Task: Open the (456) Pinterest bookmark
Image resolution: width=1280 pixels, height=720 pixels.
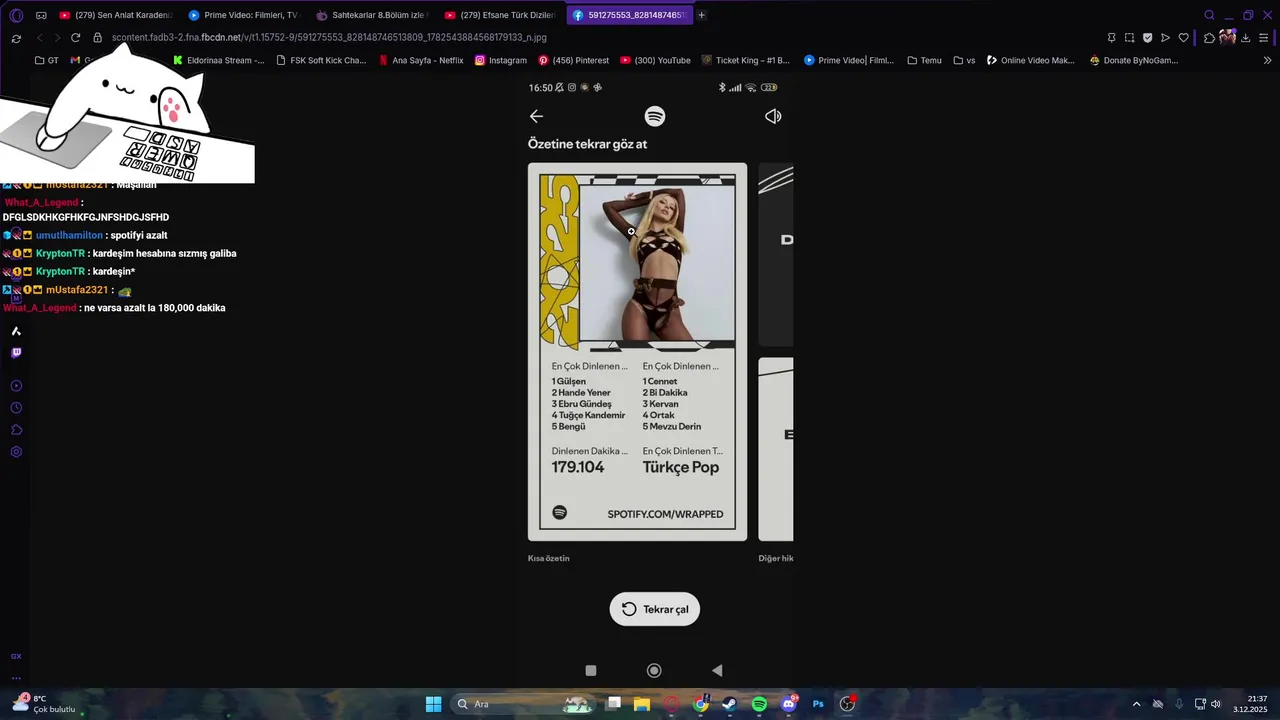Action: click(573, 60)
